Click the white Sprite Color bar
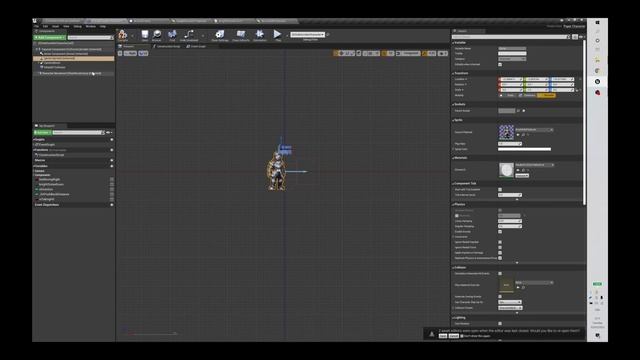Screen dimensions: 640x360 [524, 149]
